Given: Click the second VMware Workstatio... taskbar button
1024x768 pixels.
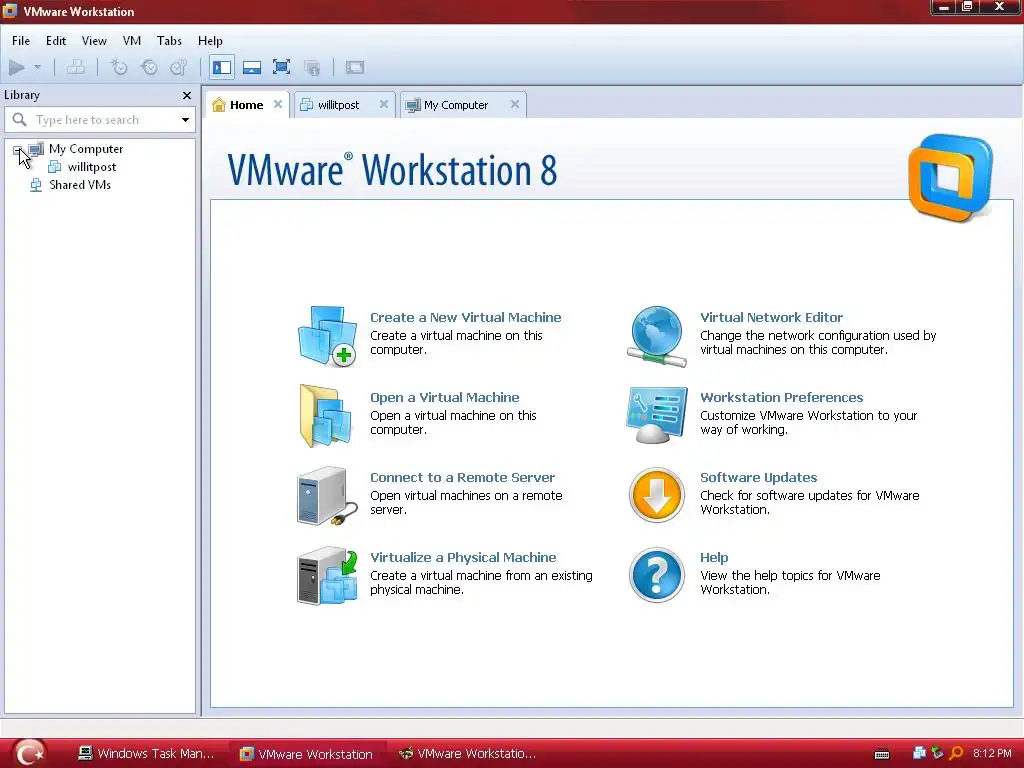Looking at the screenshot, I should (468, 754).
